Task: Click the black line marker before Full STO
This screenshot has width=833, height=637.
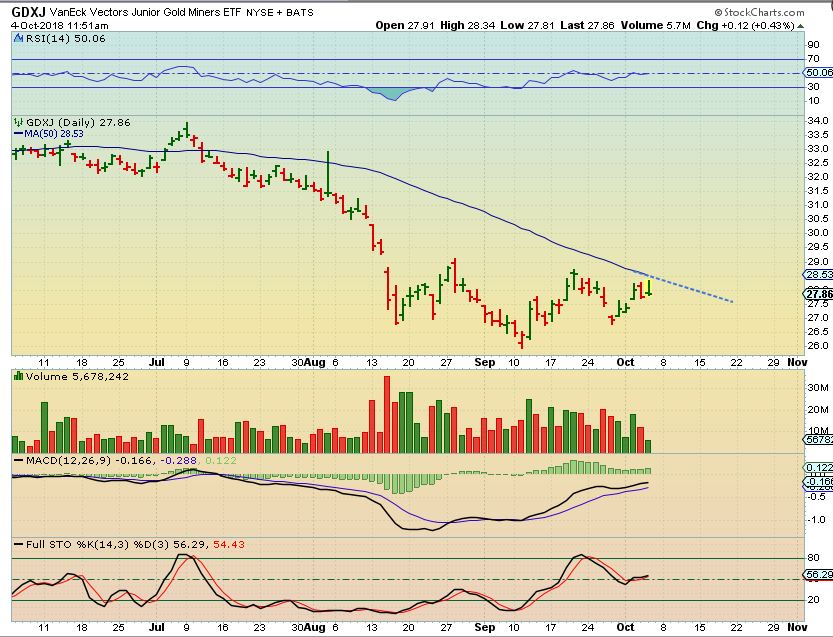Action: (19, 545)
